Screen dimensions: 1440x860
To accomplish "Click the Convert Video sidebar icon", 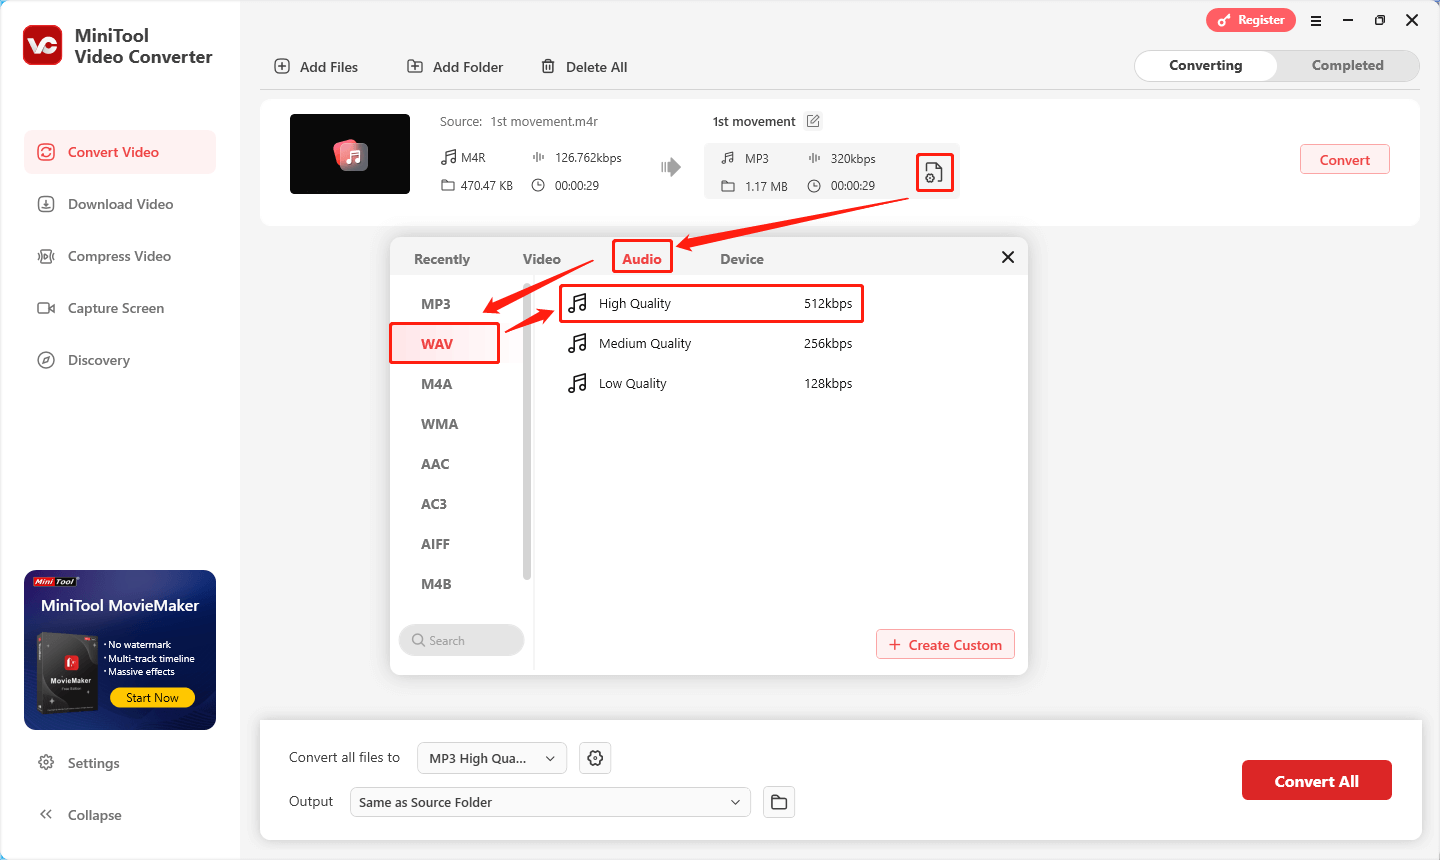I will pos(46,152).
